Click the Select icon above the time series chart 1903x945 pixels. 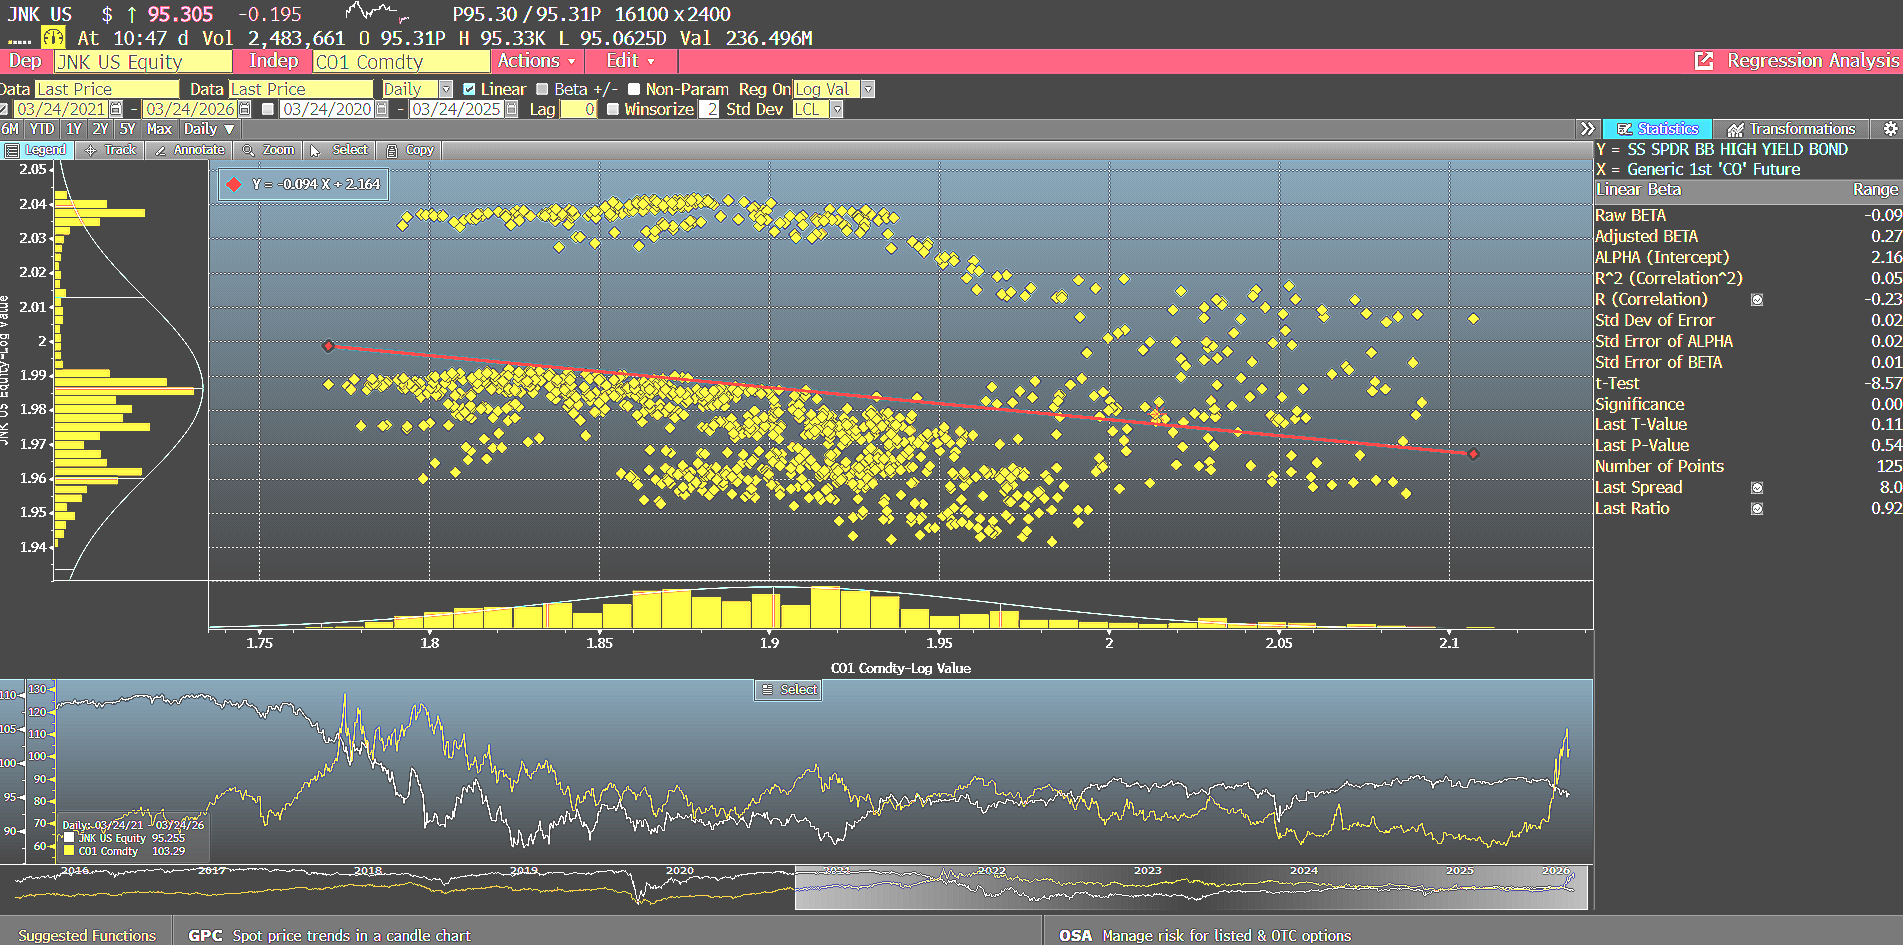tap(788, 690)
